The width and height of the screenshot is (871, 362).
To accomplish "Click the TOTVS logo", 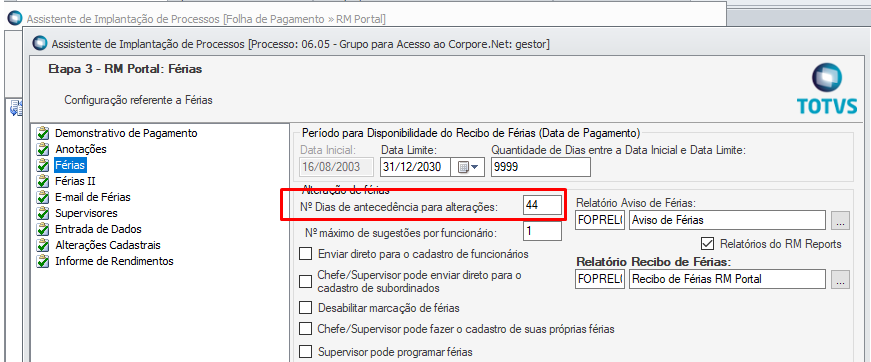I will pyautogui.click(x=827, y=89).
